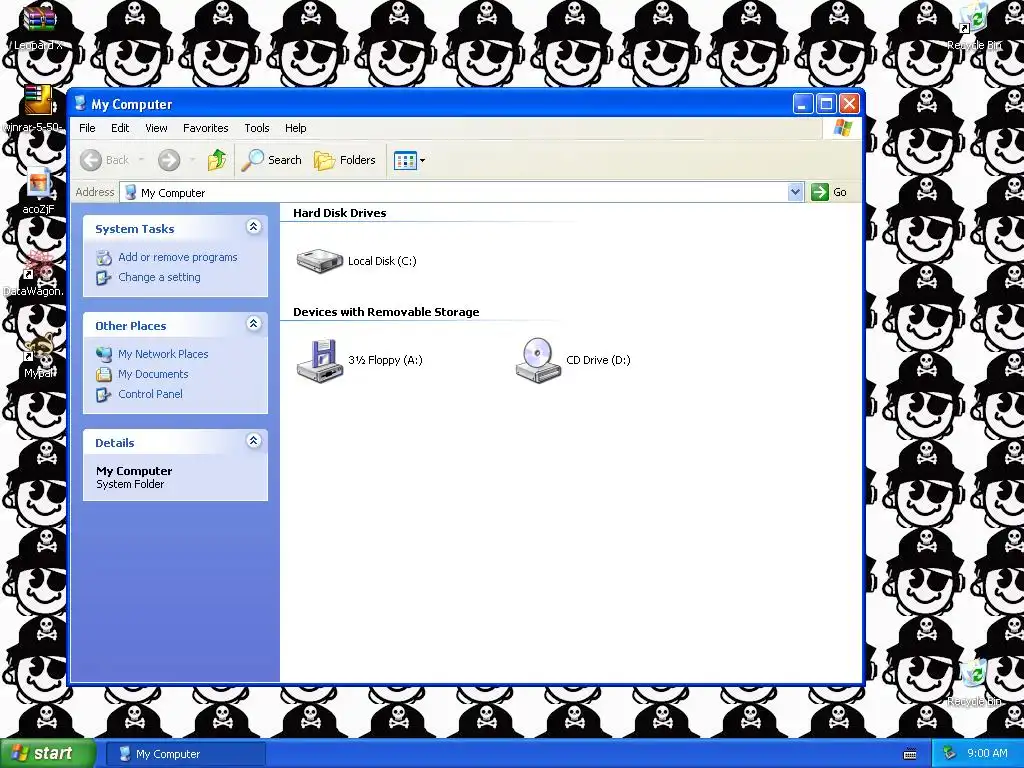This screenshot has width=1024, height=768.
Task: Expand the Address bar dropdown
Action: 795,192
